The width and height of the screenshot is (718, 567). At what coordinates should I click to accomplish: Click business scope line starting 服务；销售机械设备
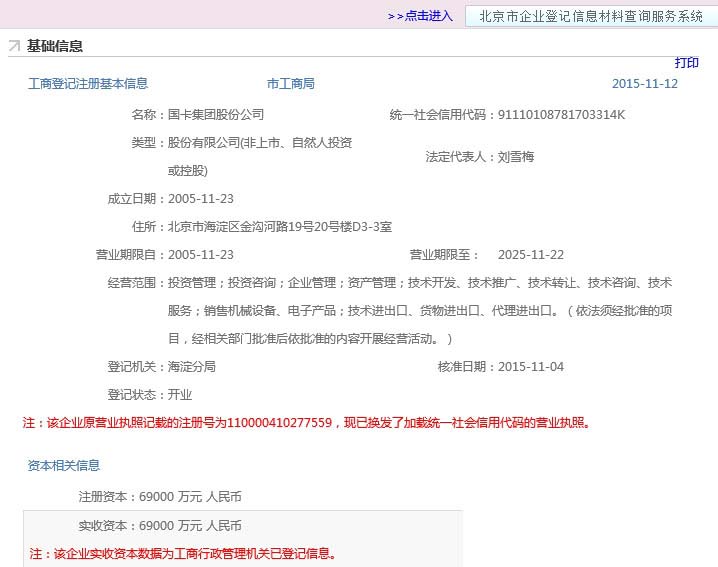tap(420, 311)
